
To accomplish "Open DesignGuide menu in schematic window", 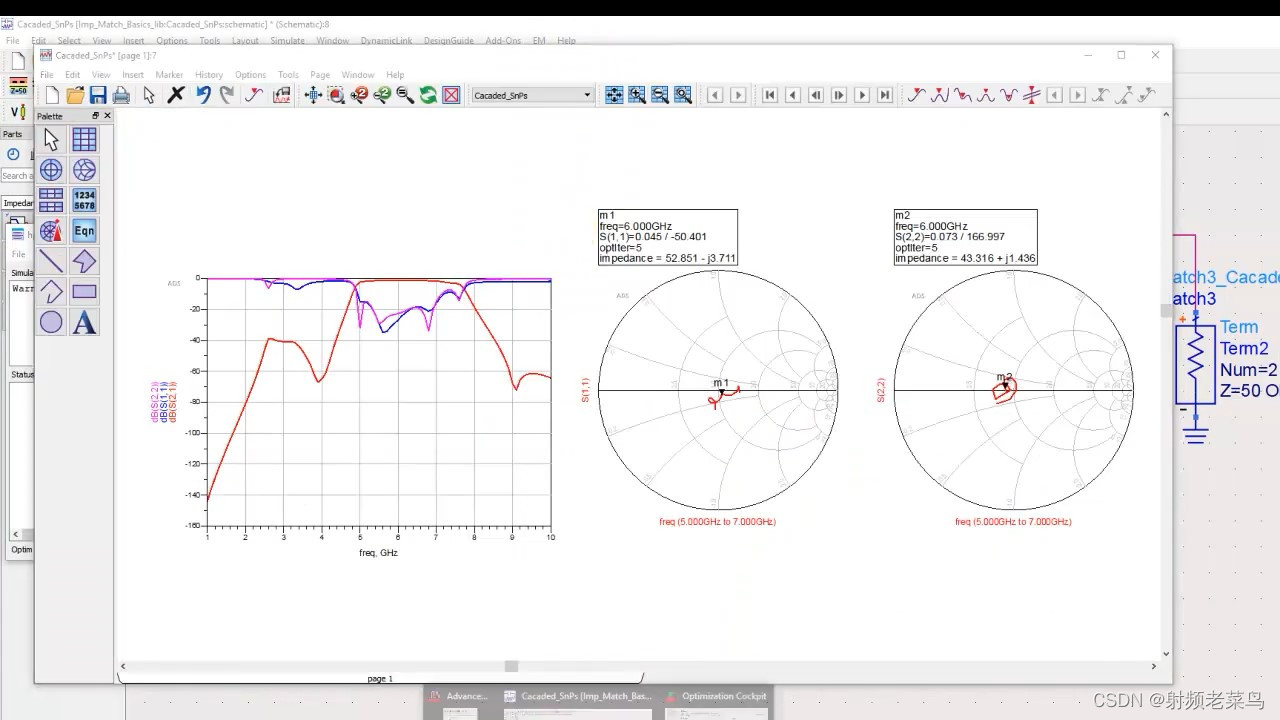I will [448, 41].
